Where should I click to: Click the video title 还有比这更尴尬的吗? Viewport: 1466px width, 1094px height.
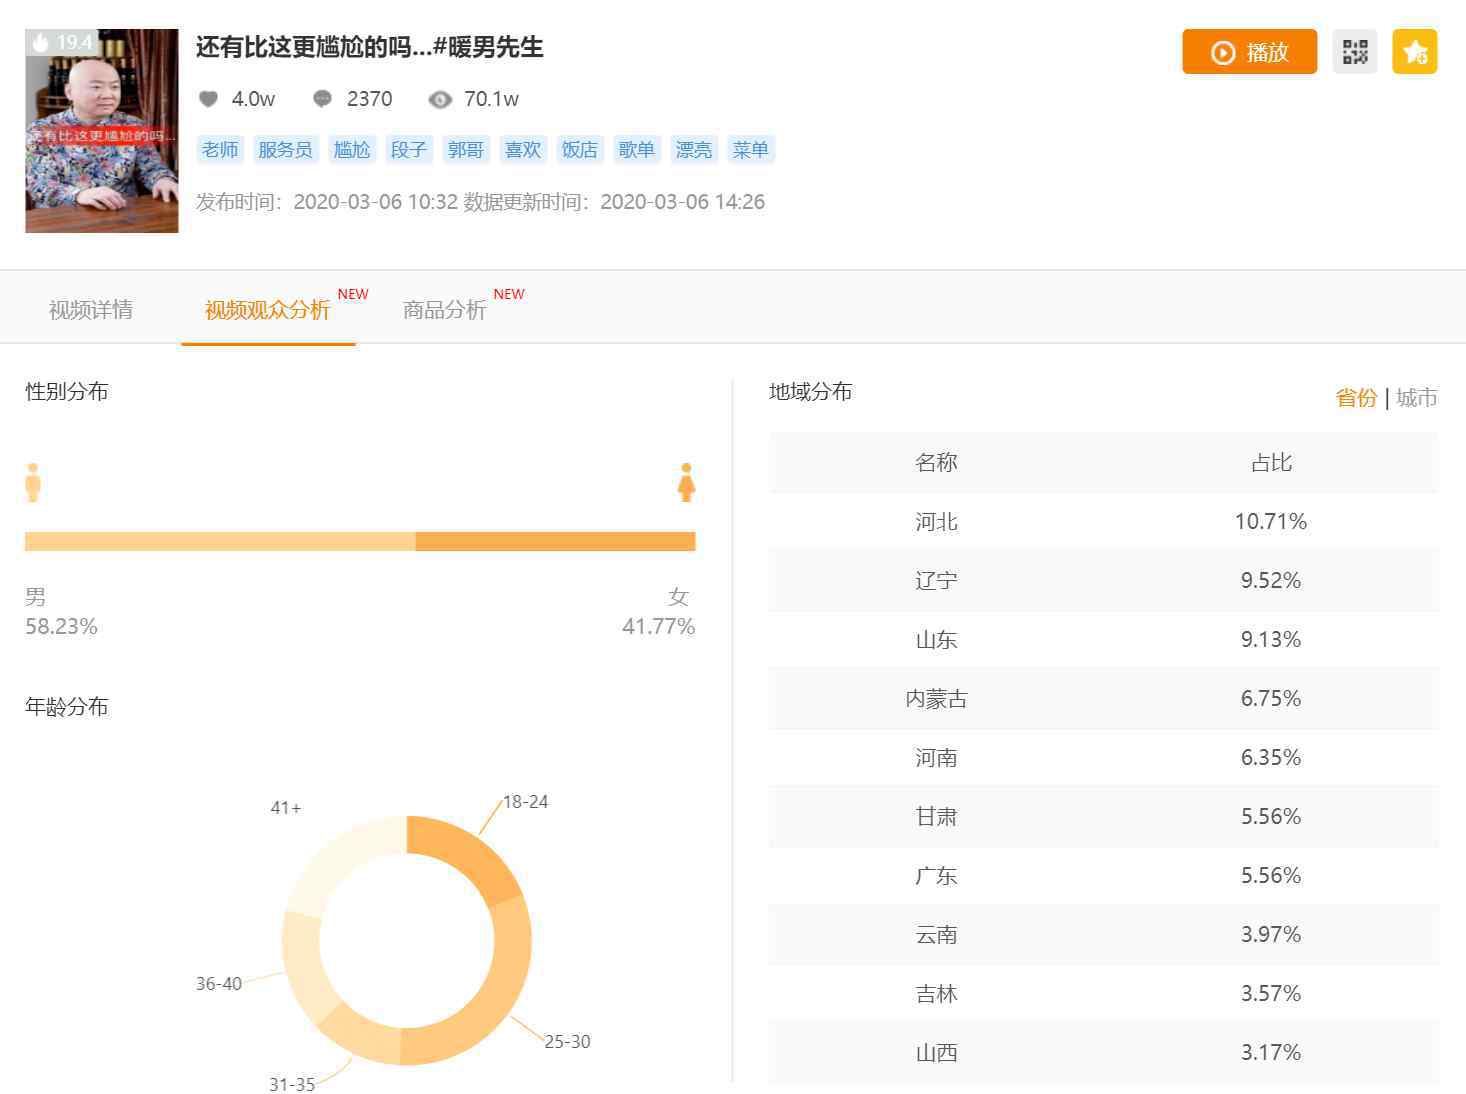(x=369, y=47)
